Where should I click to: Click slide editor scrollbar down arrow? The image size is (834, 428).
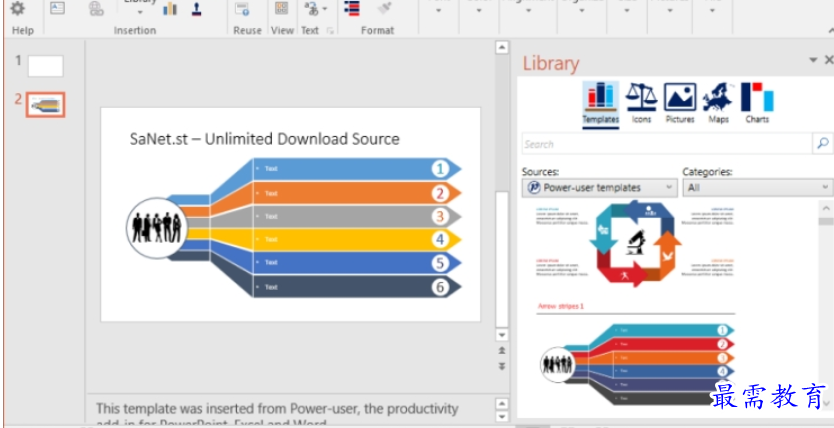pos(502,335)
